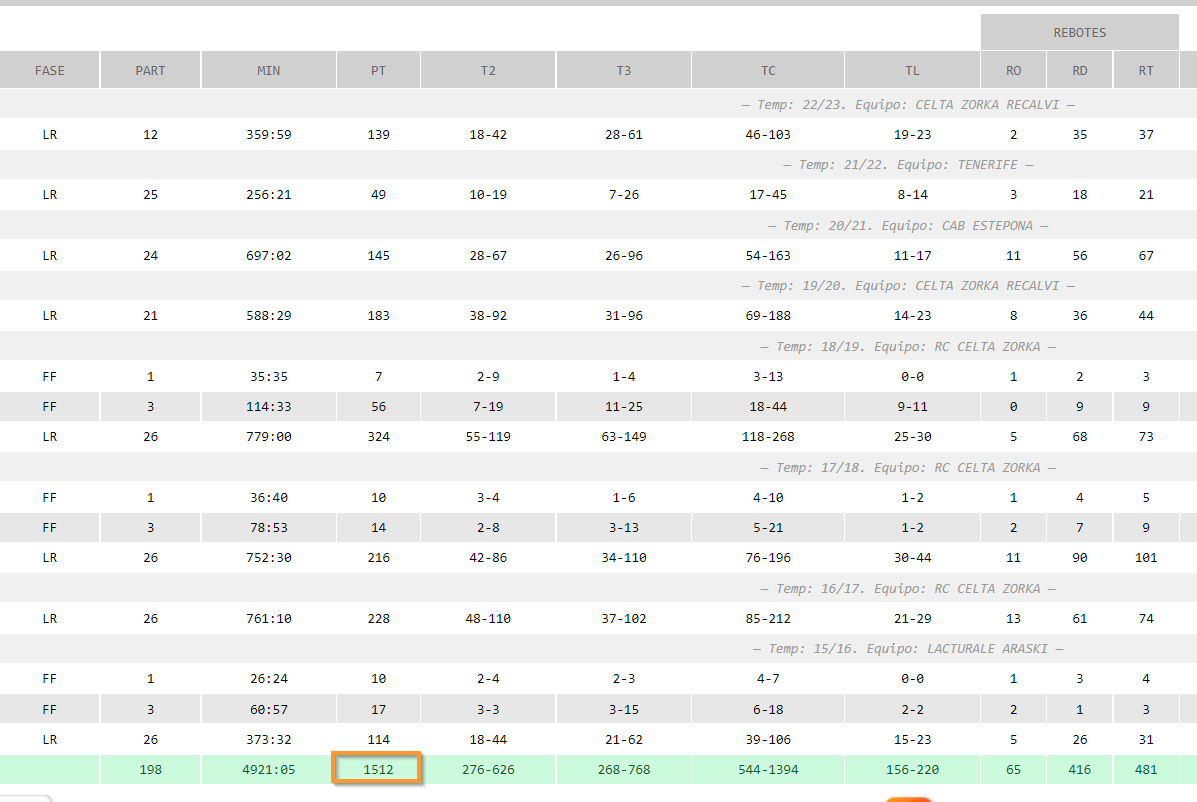Select the TC value 69-188

[x=768, y=315]
